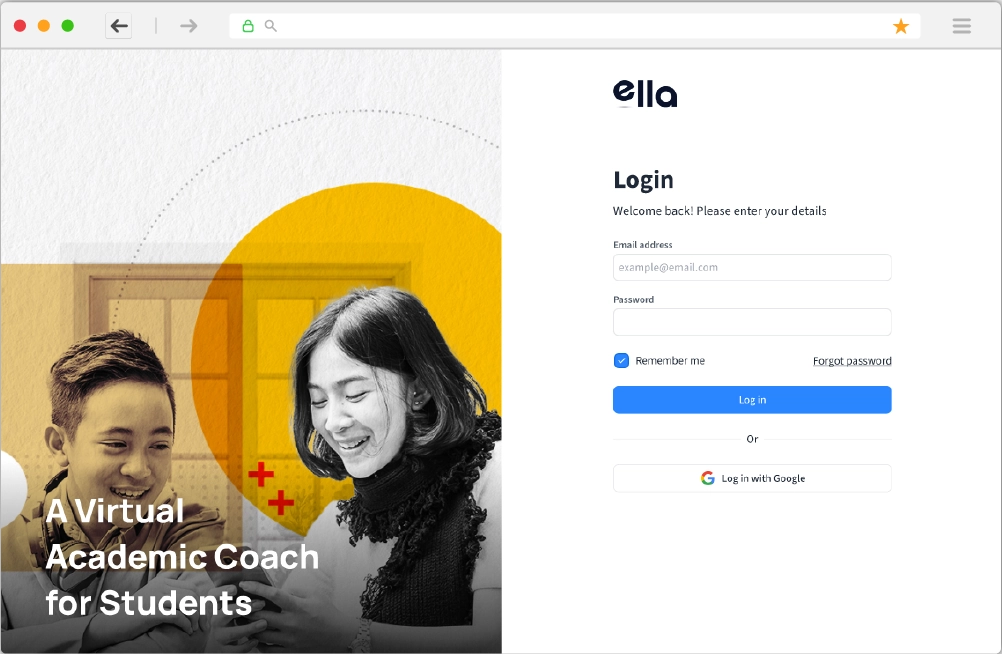The height and width of the screenshot is (654, 1002).
Task: Open the browser hamburger menu
Action: click(962, 26)
